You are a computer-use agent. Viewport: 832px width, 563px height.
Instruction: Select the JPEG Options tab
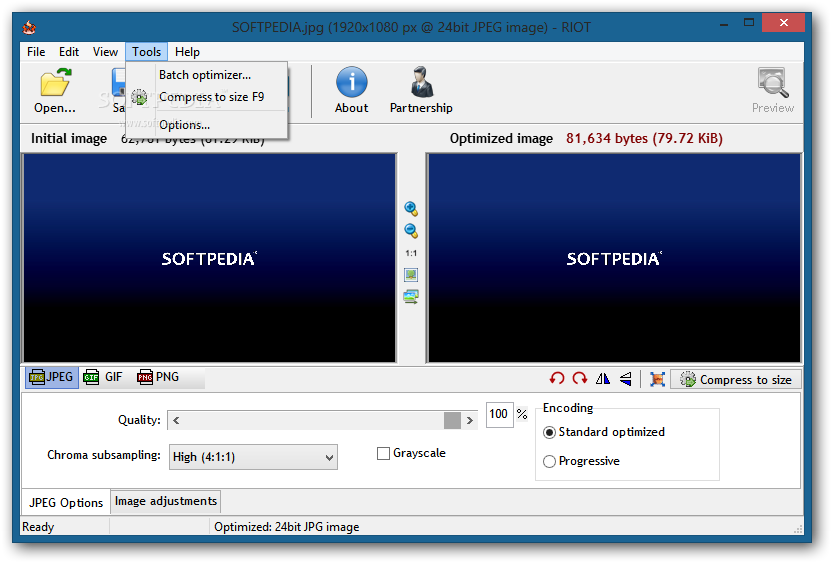click(66, 503)
